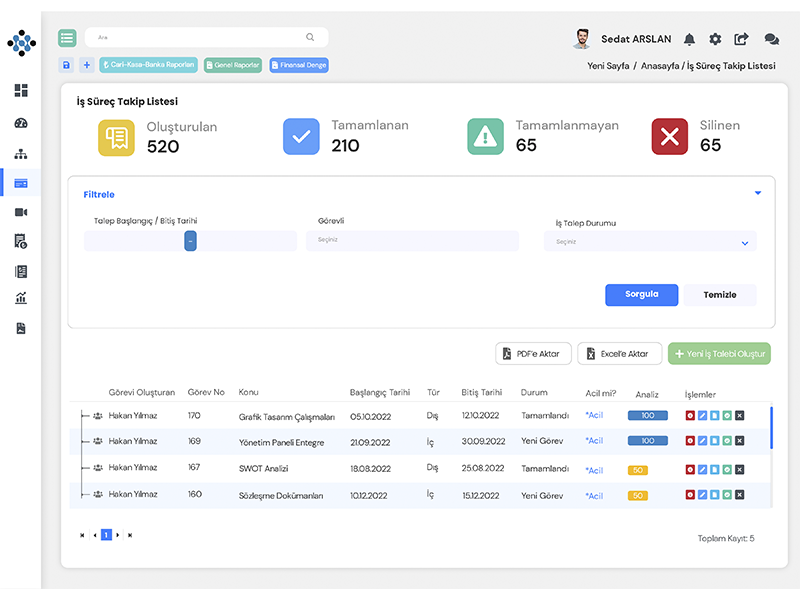Go to Anasayfa in the breadcrumb
Image resolution: width=800 pixels, height=600 pixels.
pos(660,66)
